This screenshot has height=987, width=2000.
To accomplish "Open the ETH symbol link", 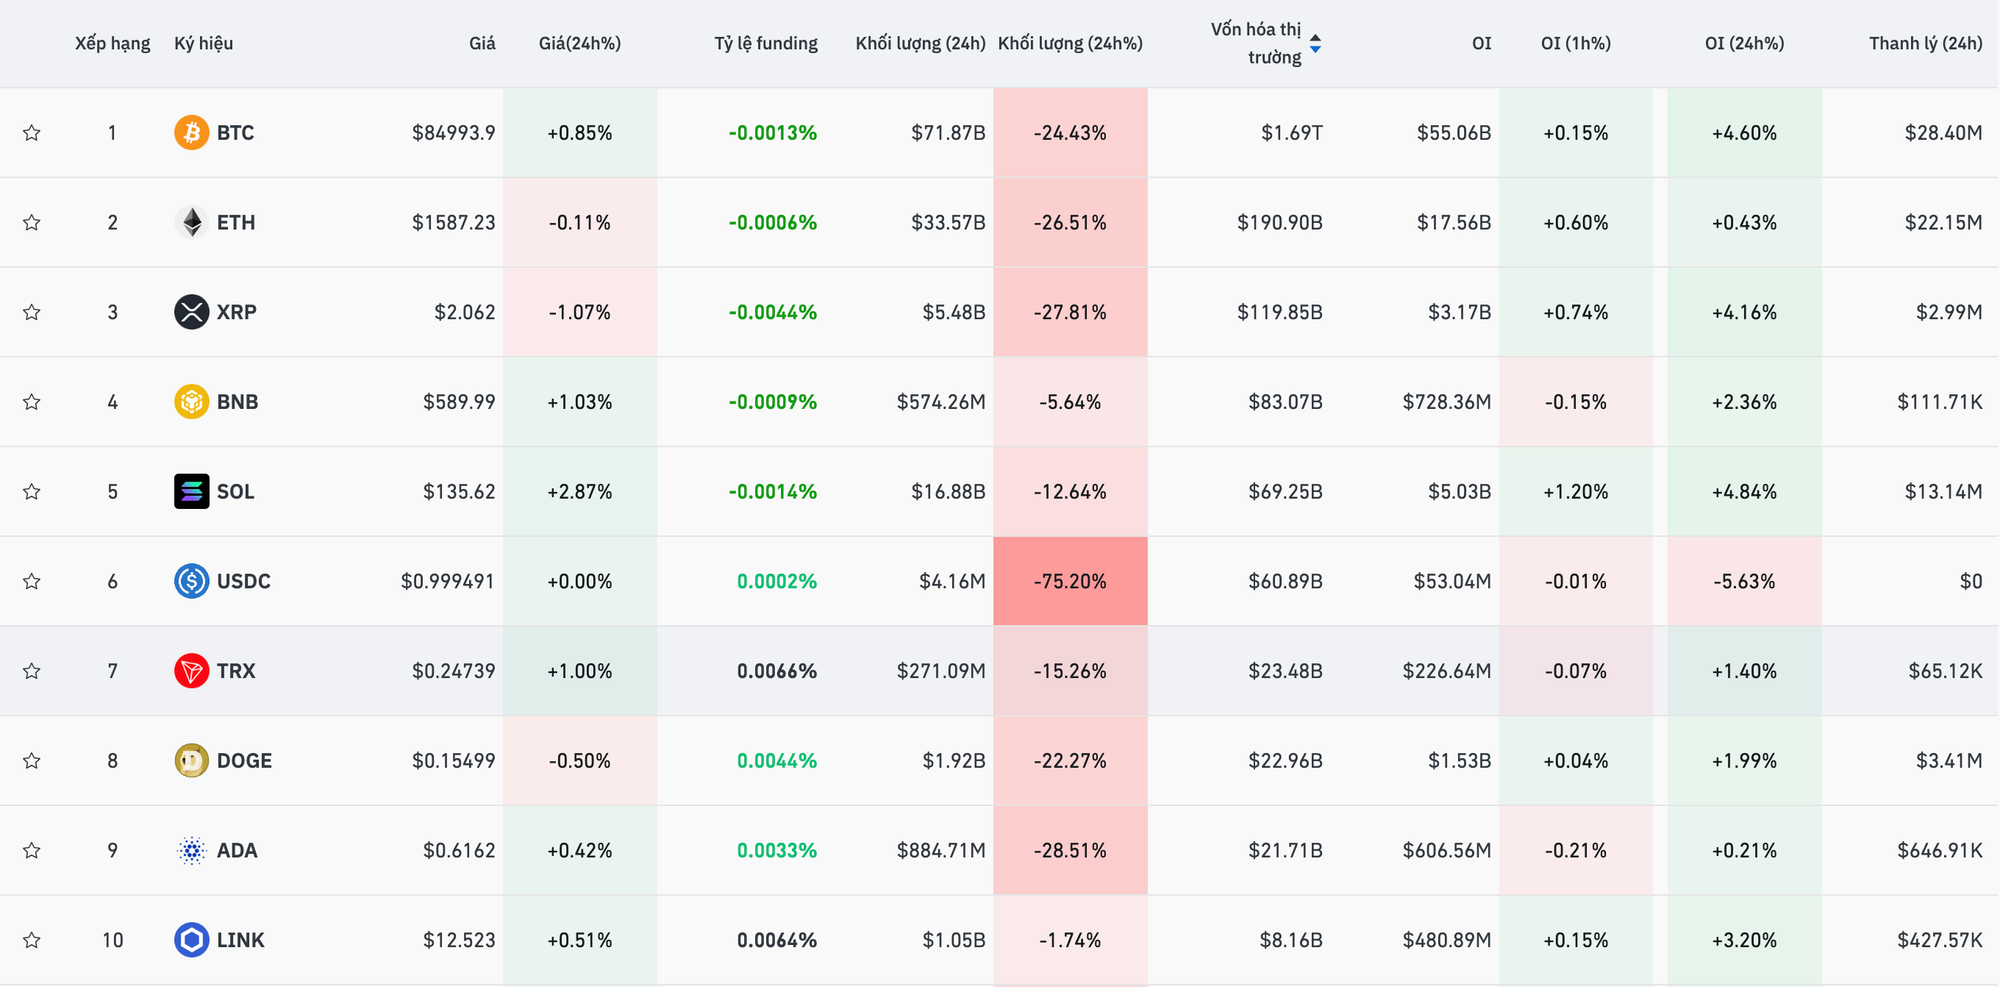I will 236,222.
